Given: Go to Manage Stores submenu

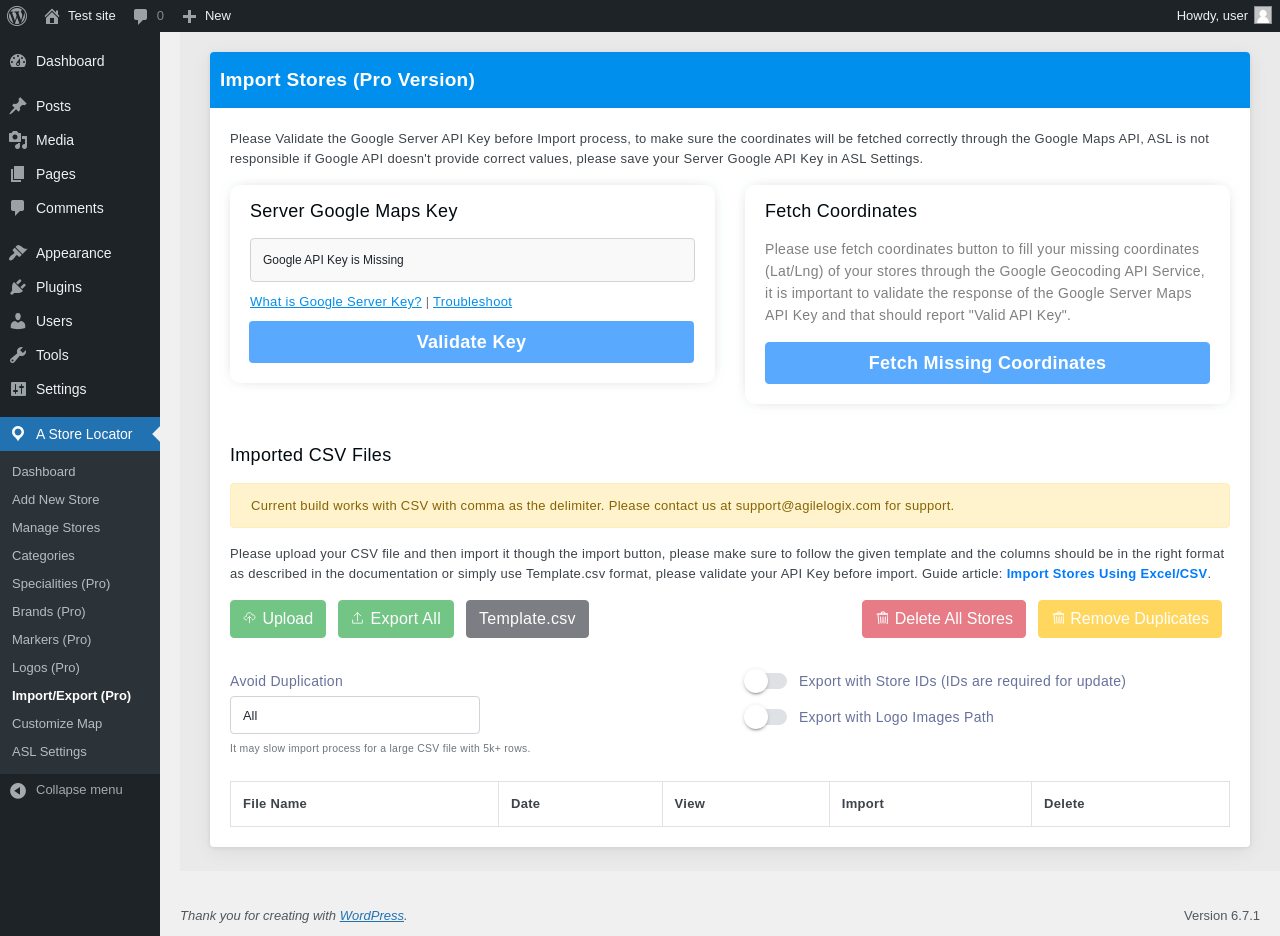Looking at the screenshot, I should (80, 528).
